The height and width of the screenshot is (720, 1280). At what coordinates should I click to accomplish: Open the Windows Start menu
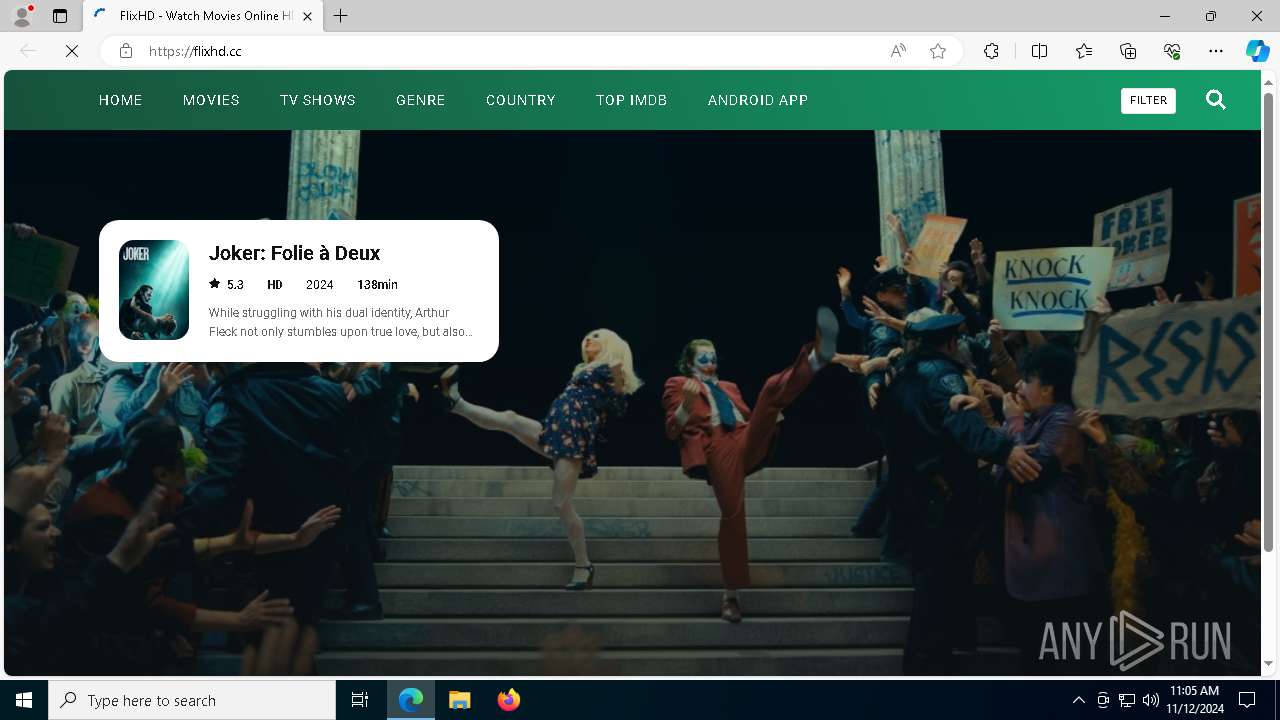pyautogui.click(x=24, y=700)
